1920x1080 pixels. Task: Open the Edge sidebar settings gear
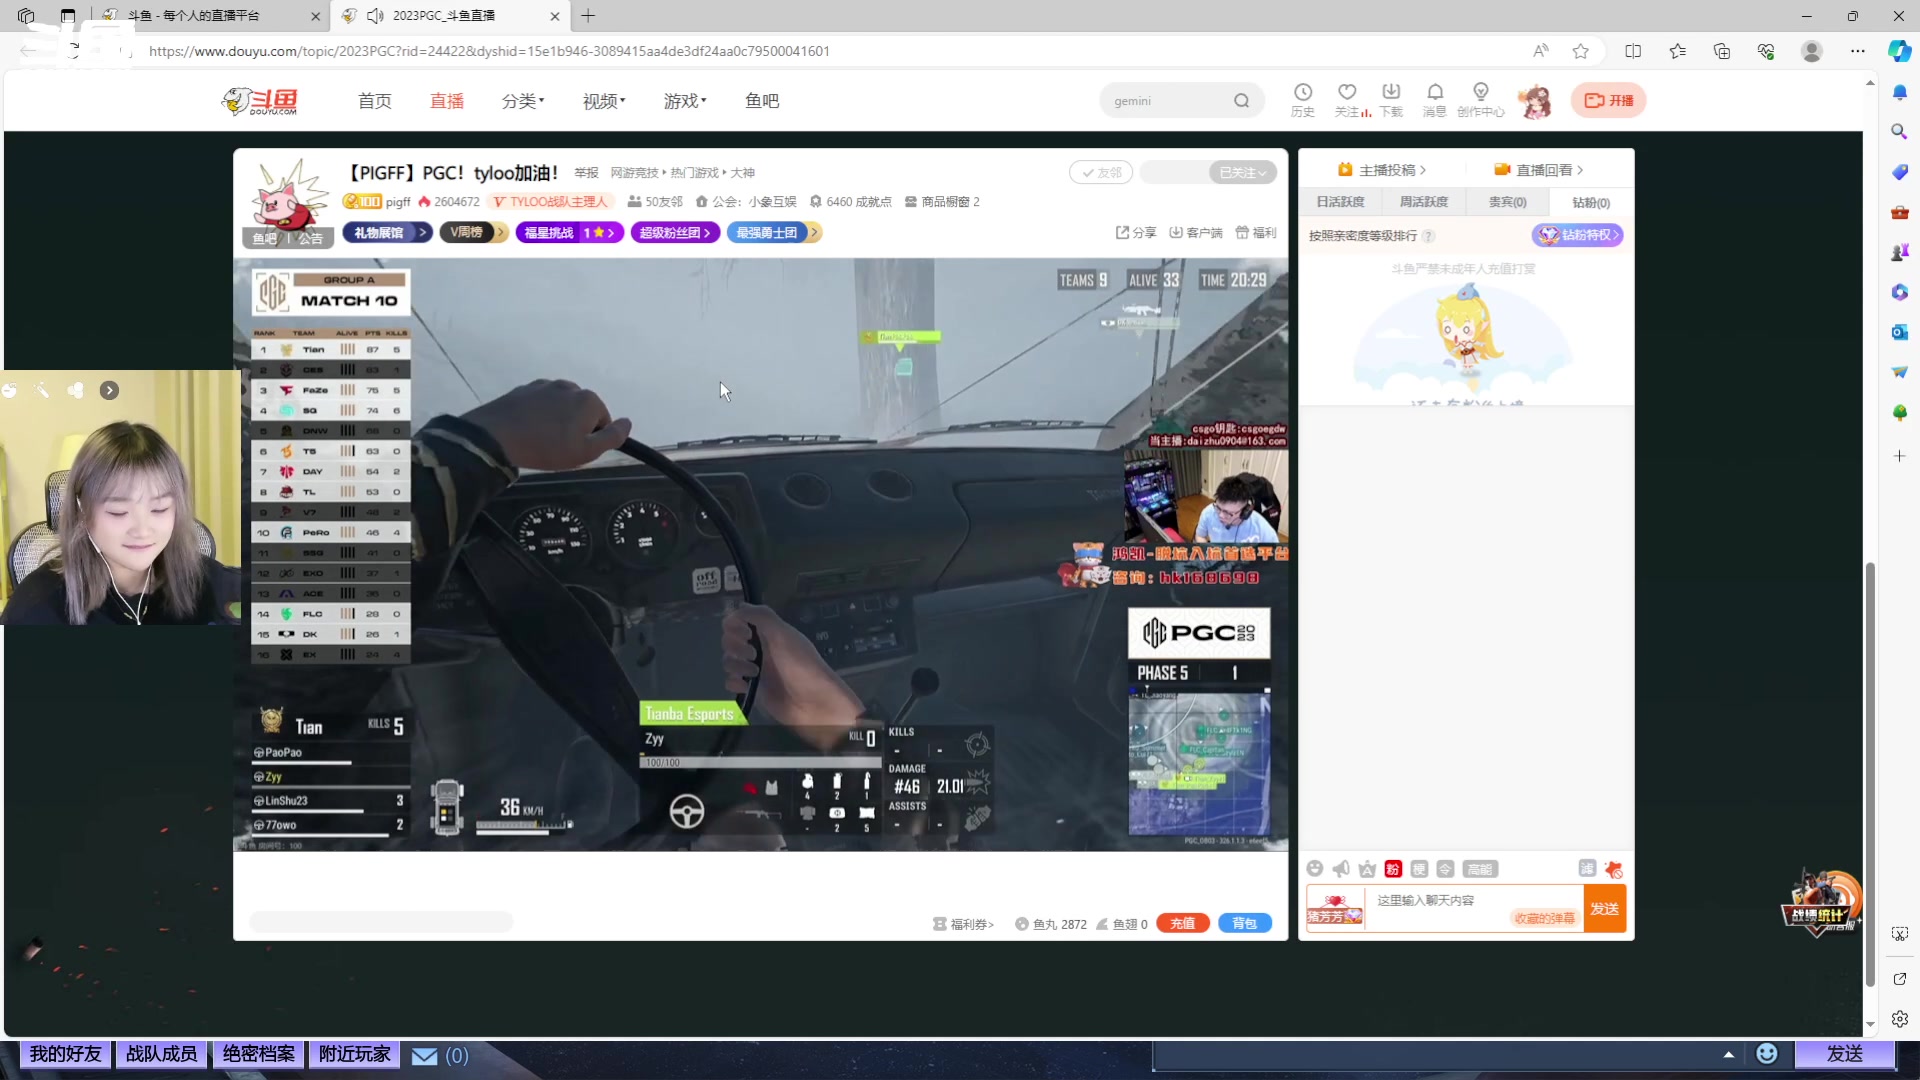tap(1900, 1019)
